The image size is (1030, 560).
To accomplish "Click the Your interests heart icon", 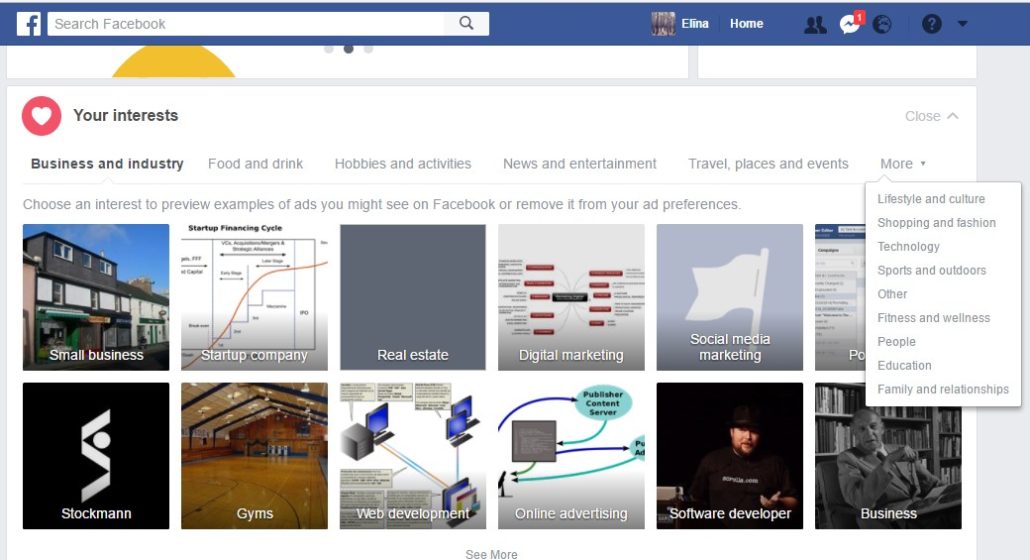I will pyautogui.click(x=41, y=116).
